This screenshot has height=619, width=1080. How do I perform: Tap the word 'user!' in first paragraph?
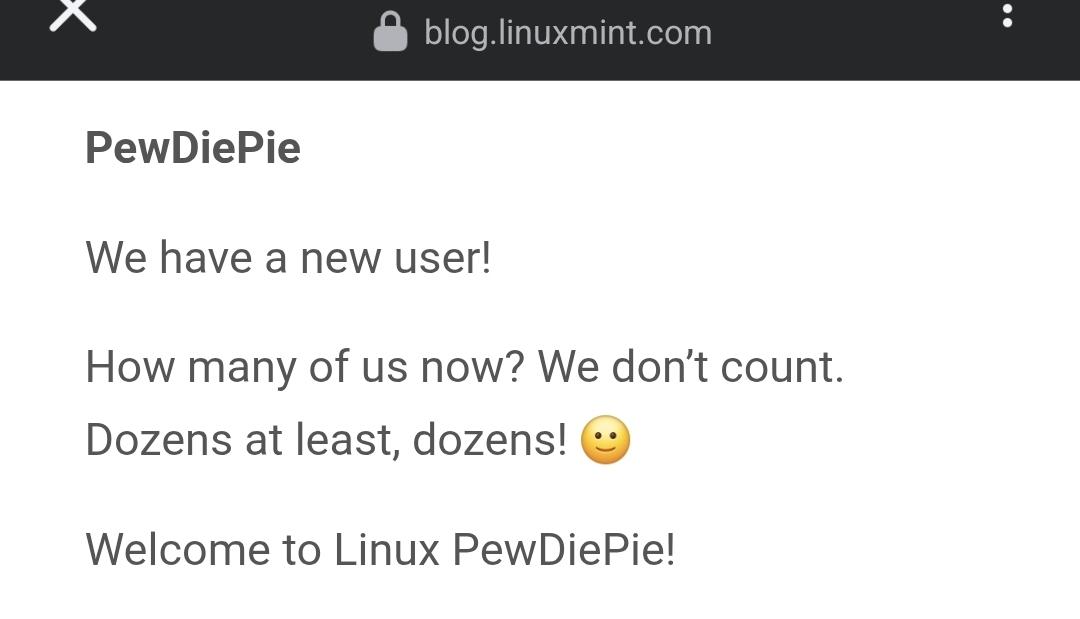click(x=442, y=258)
